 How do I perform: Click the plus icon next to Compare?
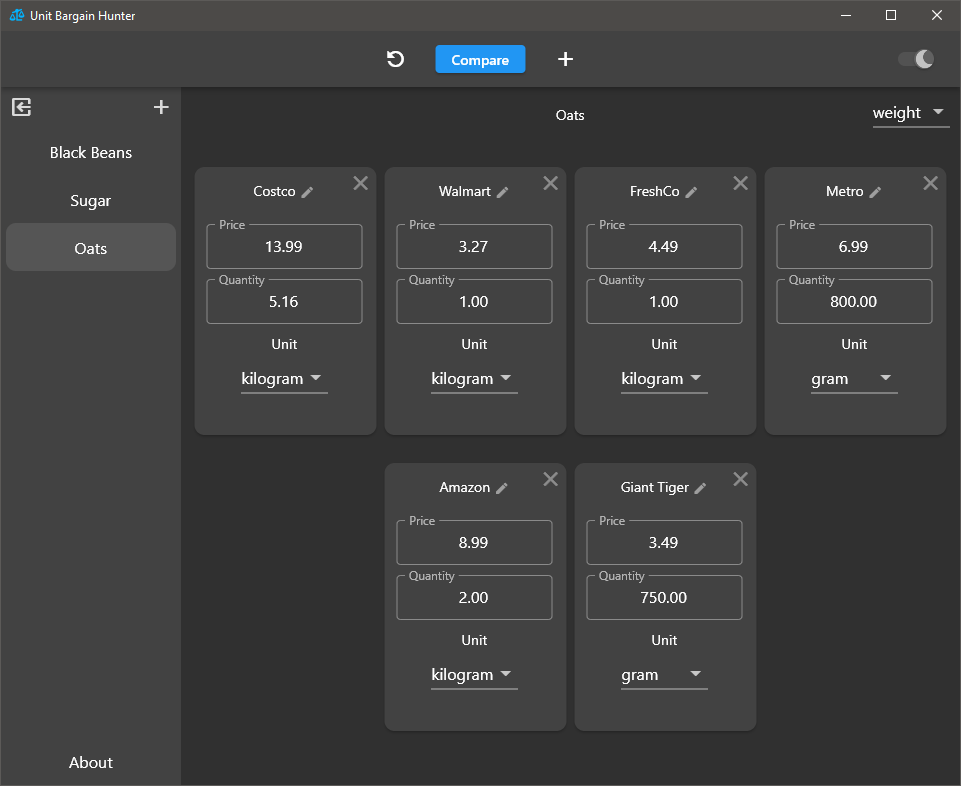point(565,59)
